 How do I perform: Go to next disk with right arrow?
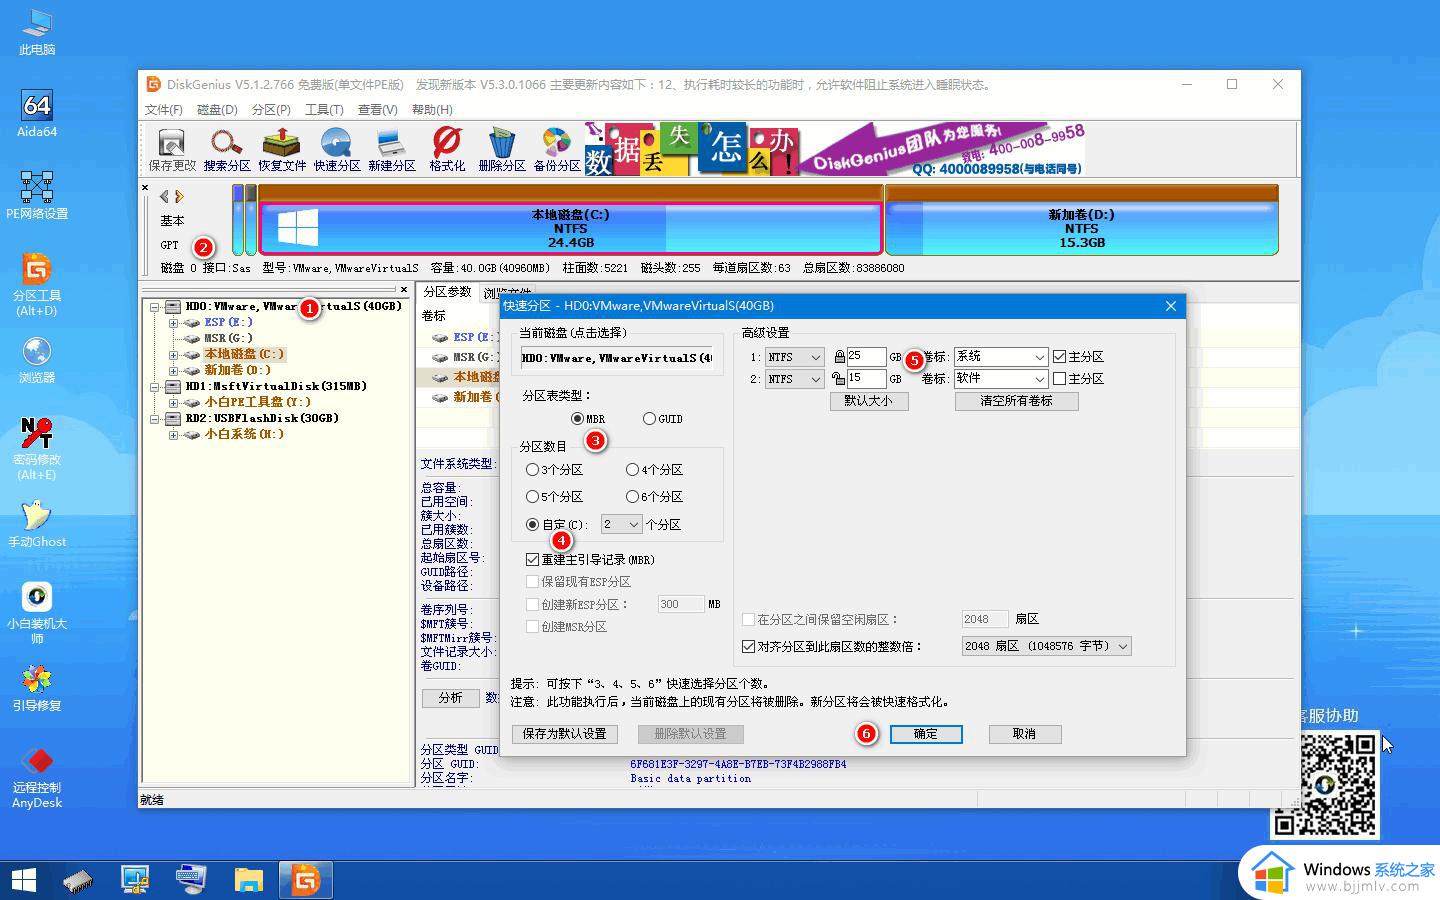click(x=180, y=196)
